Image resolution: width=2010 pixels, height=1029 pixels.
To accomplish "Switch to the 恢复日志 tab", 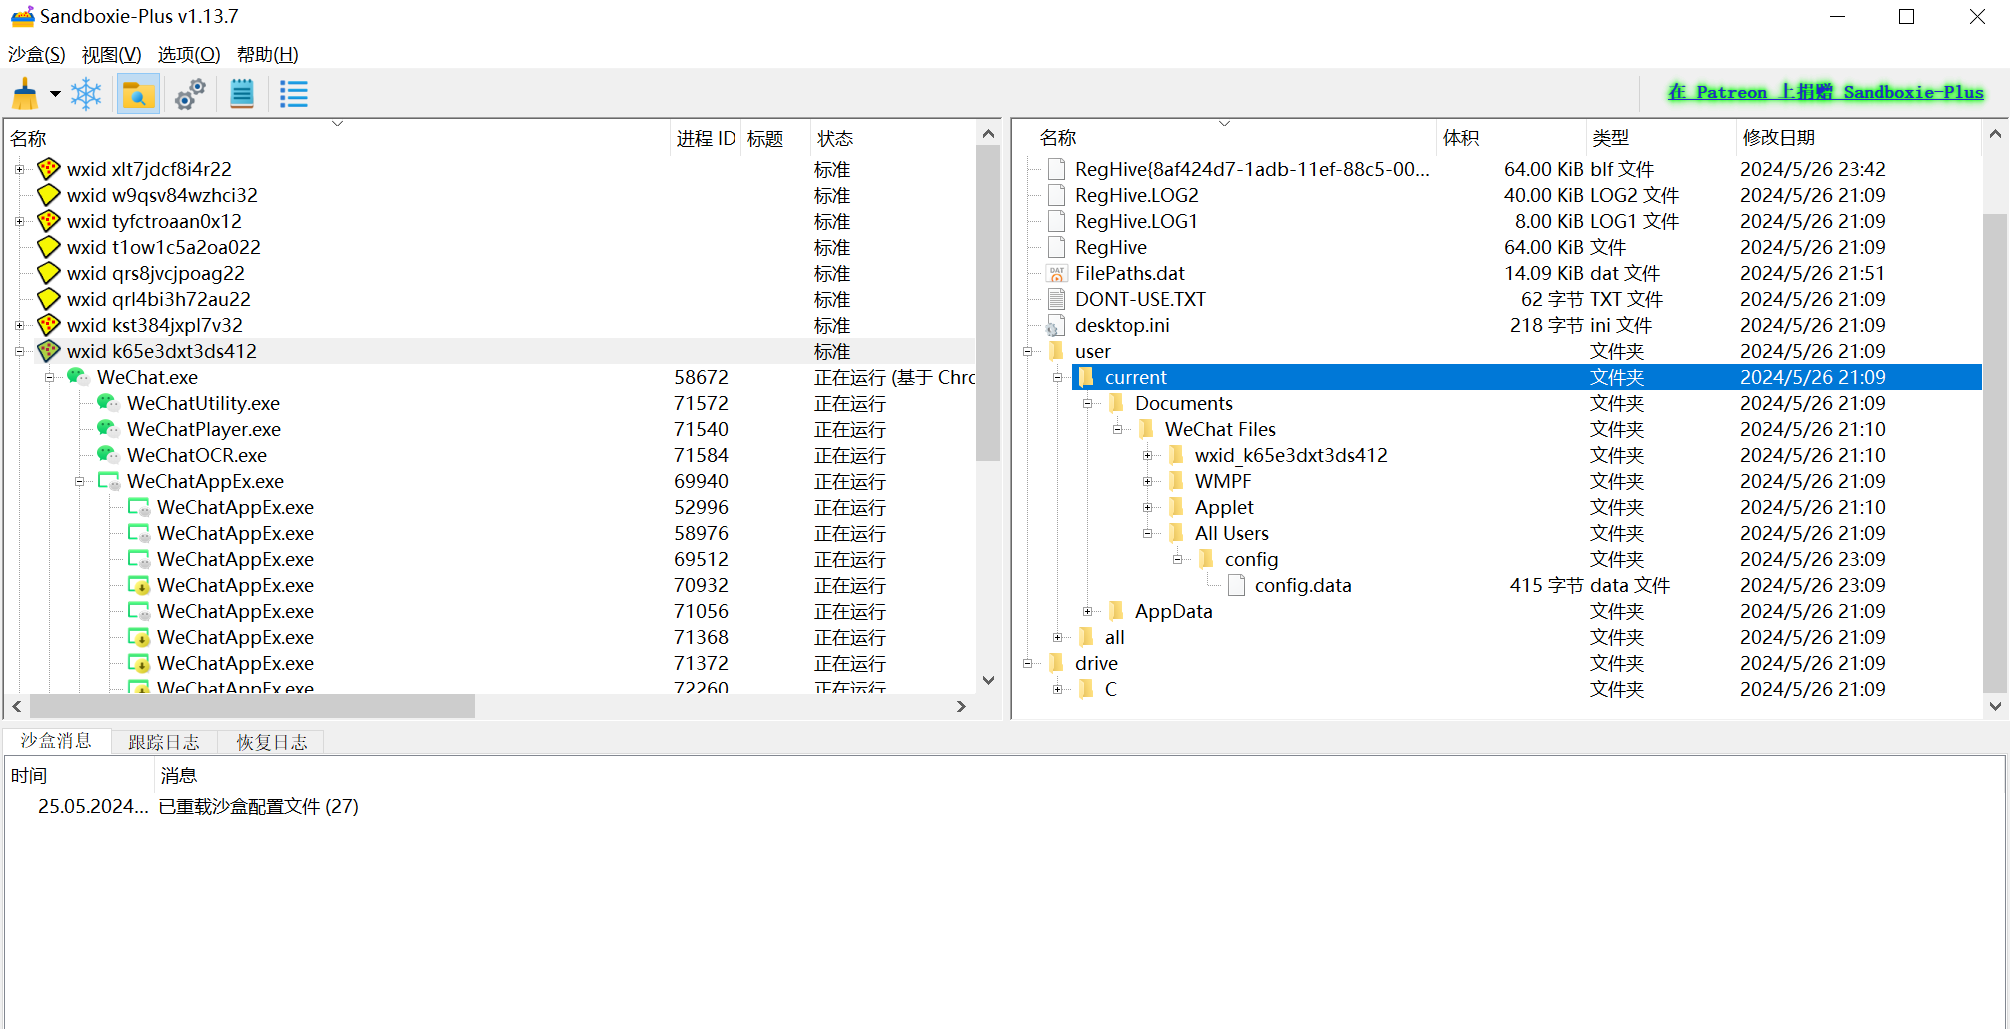I will tap(271, 742).
